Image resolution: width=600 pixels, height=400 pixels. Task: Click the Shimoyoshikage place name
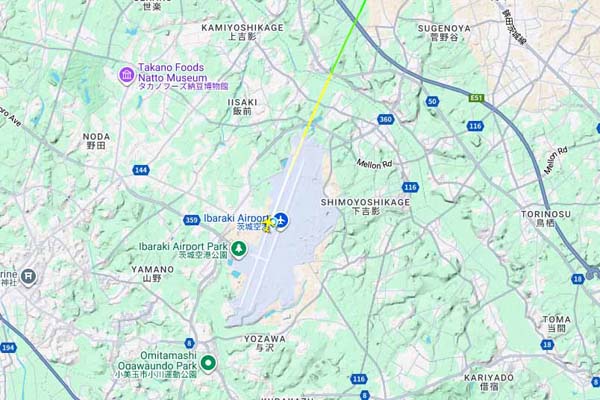[x=365, y=202]
